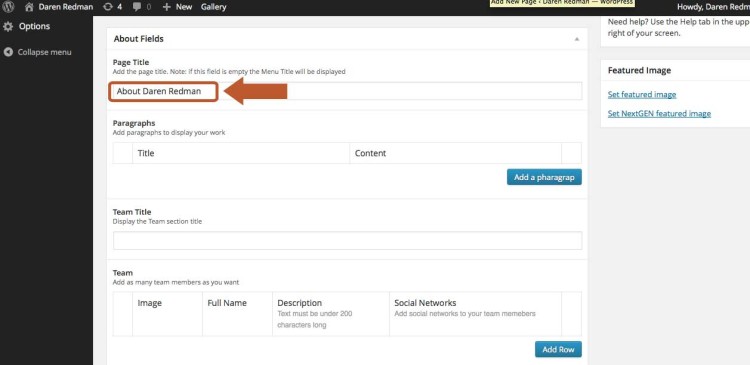Collapse the About Fields panel triangle
Screen dimensions: 750x365
pos(577,39)
